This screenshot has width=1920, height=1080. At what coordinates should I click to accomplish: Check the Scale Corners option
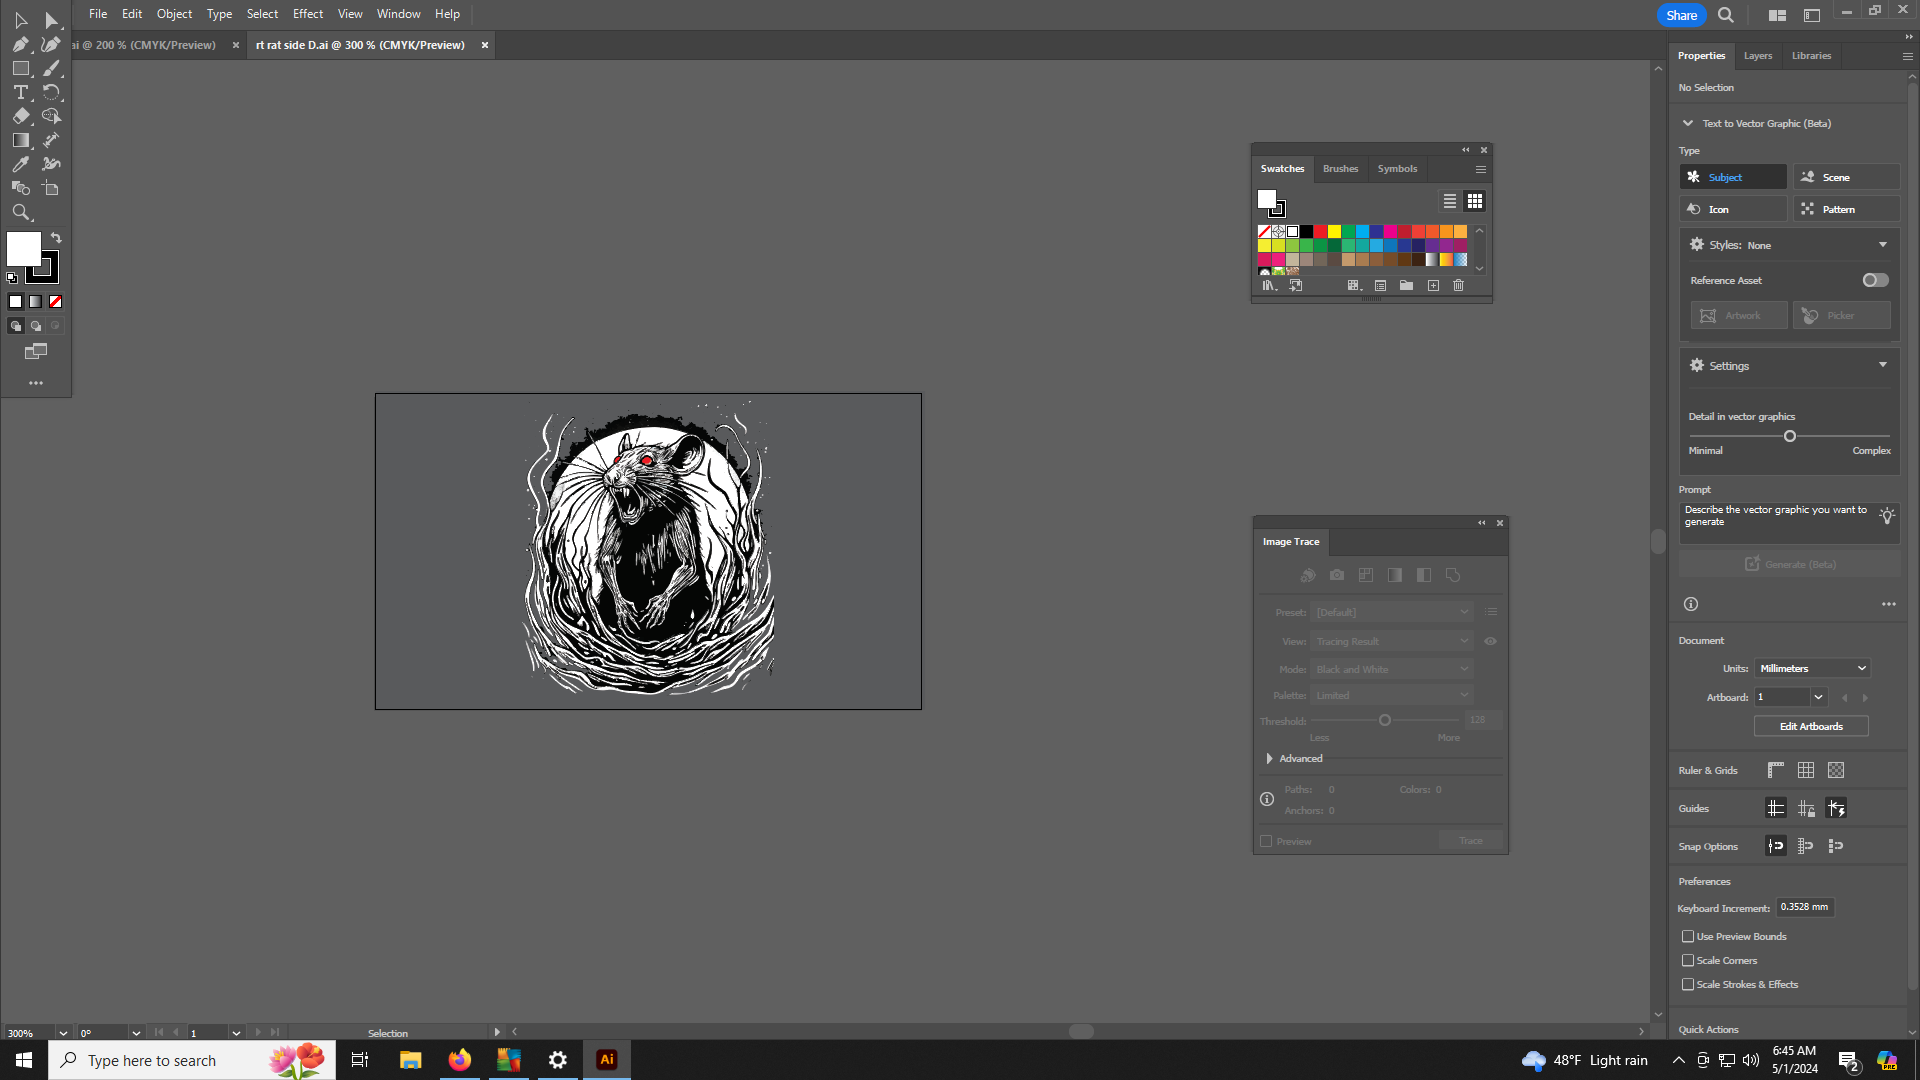[1688, 960]
